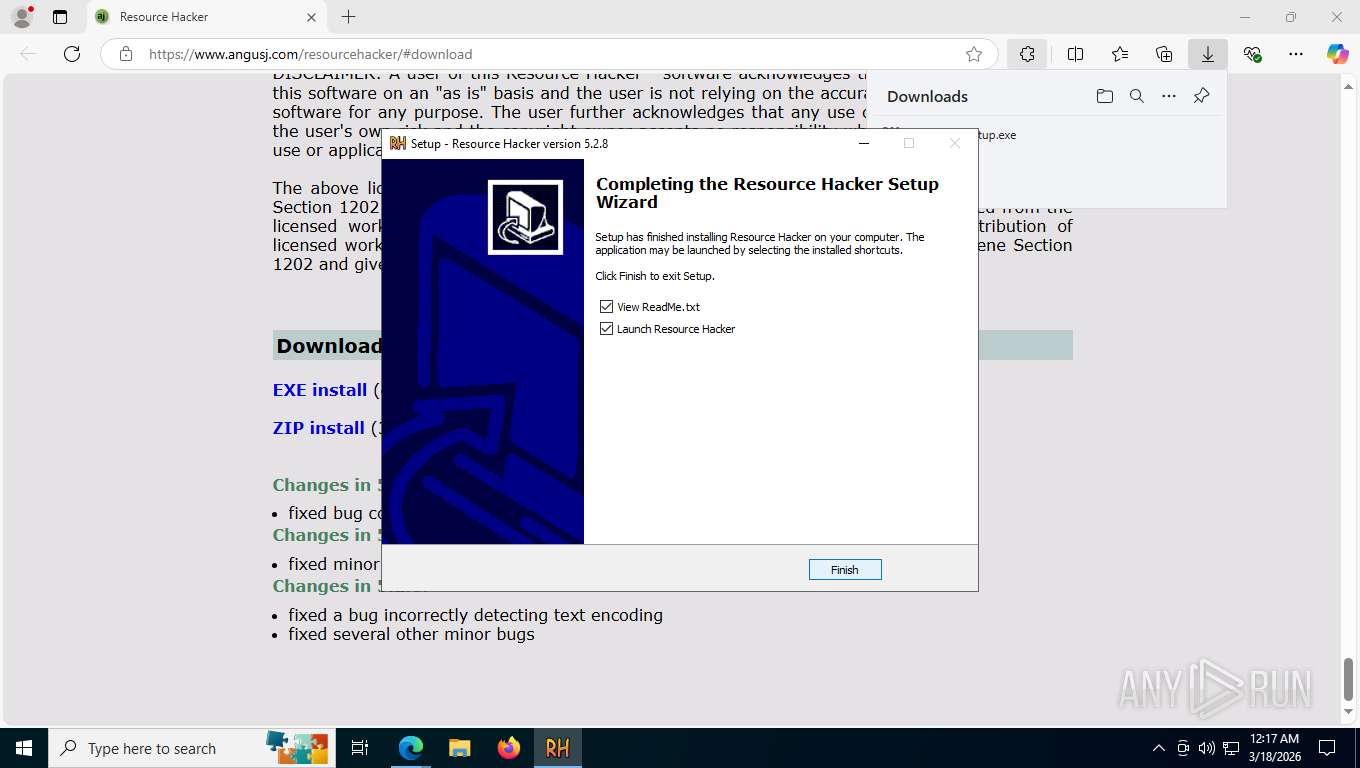The image size is (1360, 768).
Task: Add this page to favorites star
Action: pos(974,54)
